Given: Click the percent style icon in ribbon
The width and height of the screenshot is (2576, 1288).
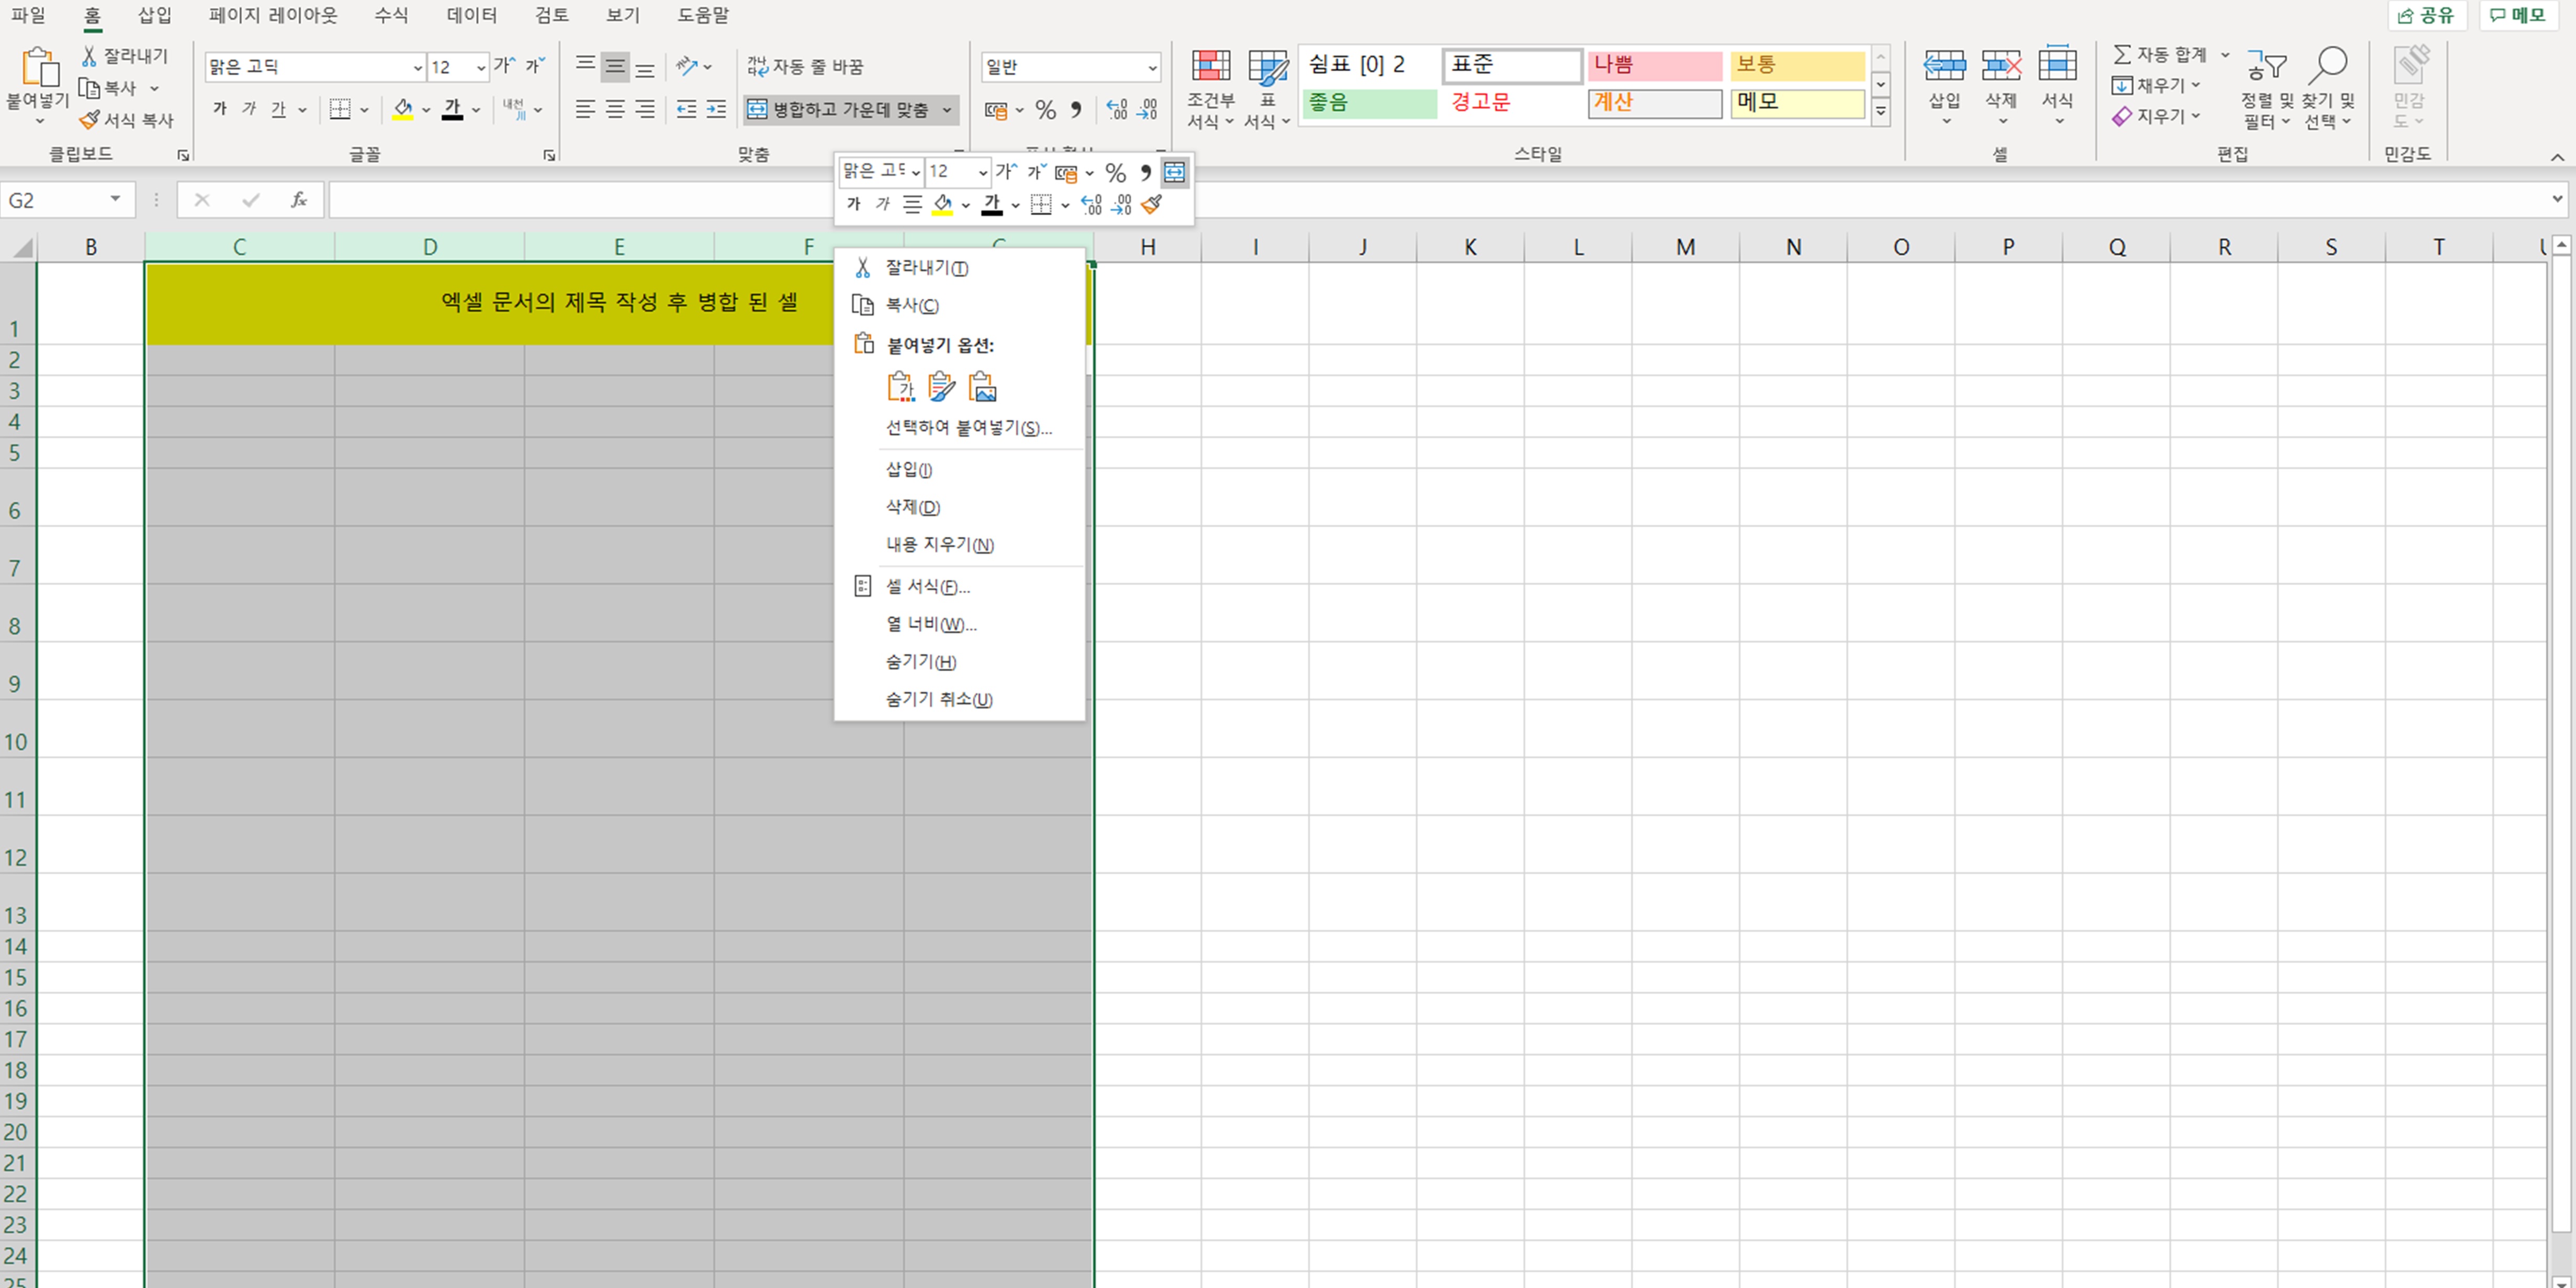Looking at the screenshot, I should (1046, 110).
